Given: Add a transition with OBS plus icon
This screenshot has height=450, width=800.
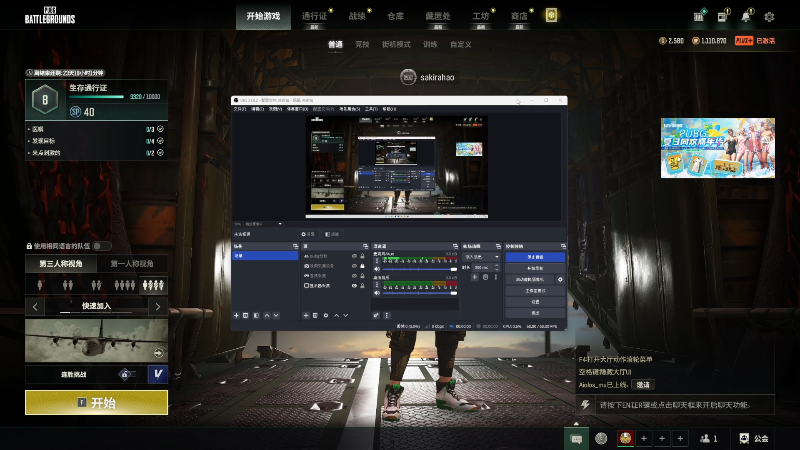Looking at the screenshot, I should coord(474,277).
